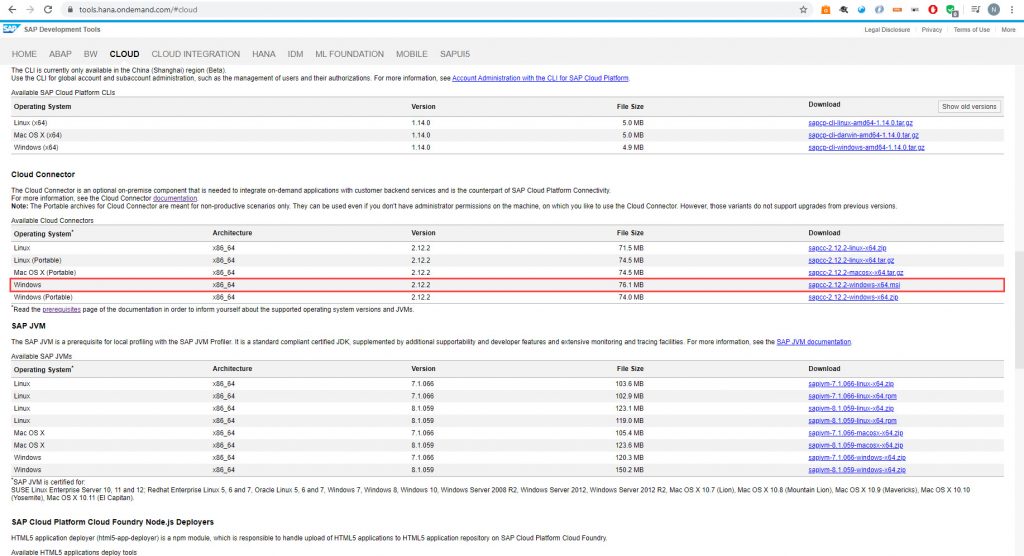Open the Cloud Connector documentation link

(174, 199)
